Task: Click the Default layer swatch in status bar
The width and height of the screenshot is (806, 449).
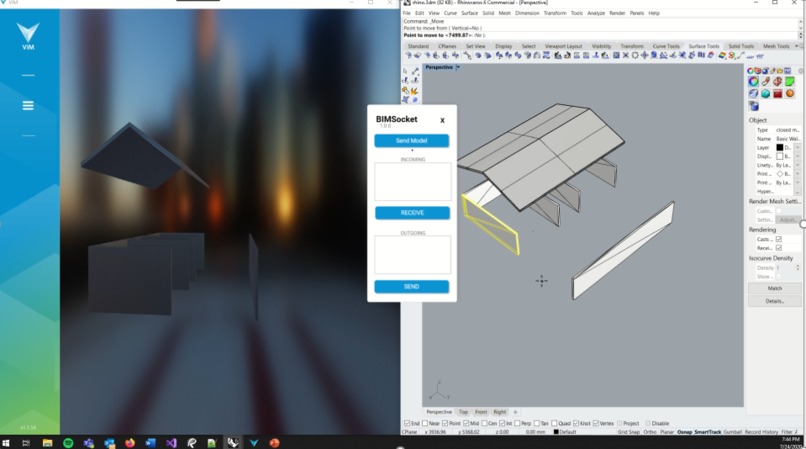Action: click(556, 432)
